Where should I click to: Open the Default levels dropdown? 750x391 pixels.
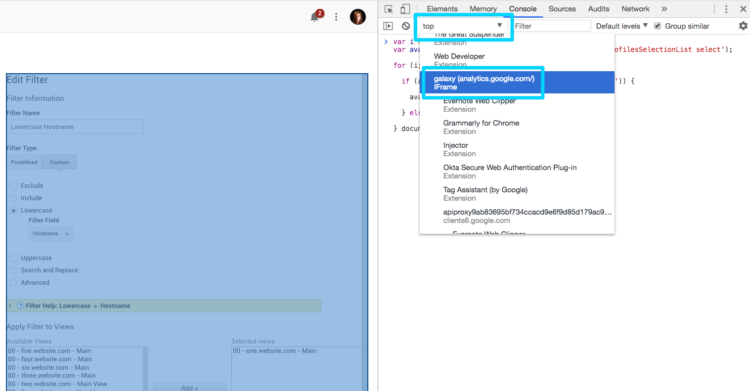(621, 26)
